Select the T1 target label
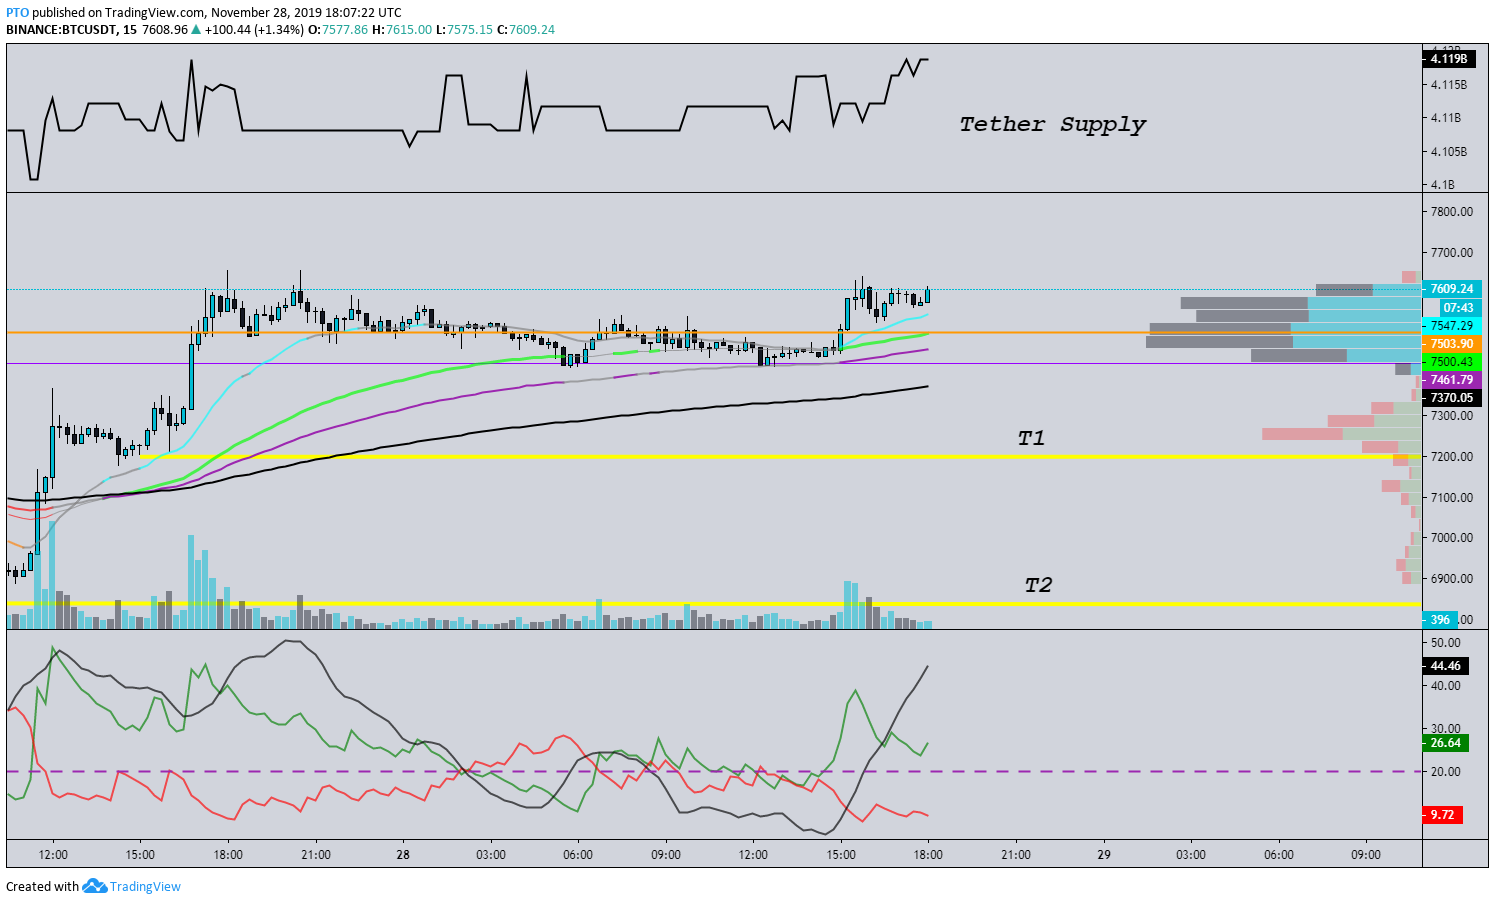This screenshot has height=904, width=1495. (x=1031, y=438)
